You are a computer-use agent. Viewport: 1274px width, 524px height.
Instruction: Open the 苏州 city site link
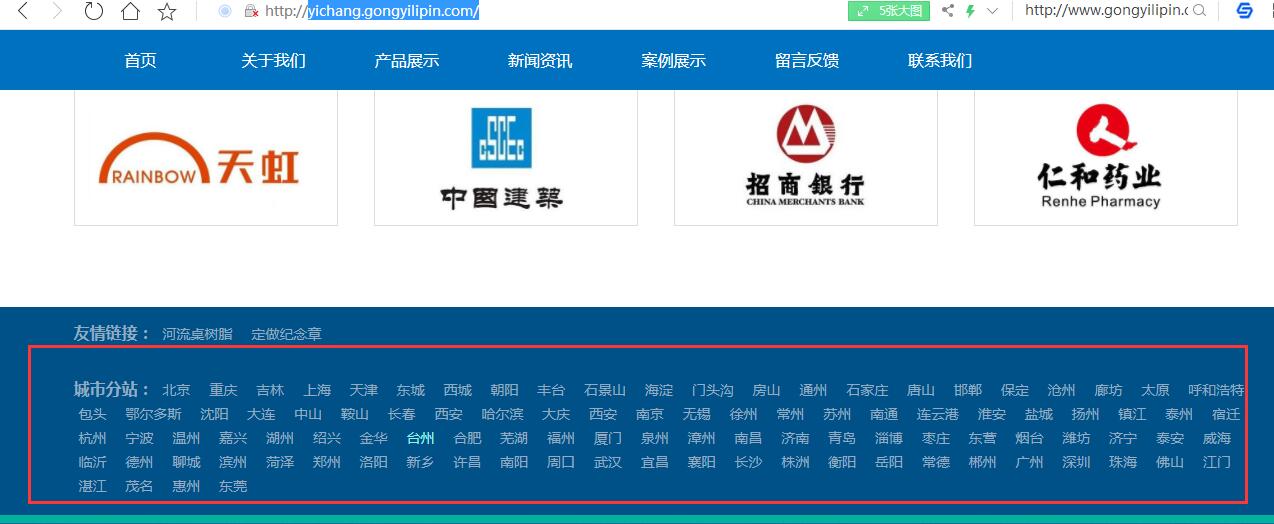pos(837,414)
